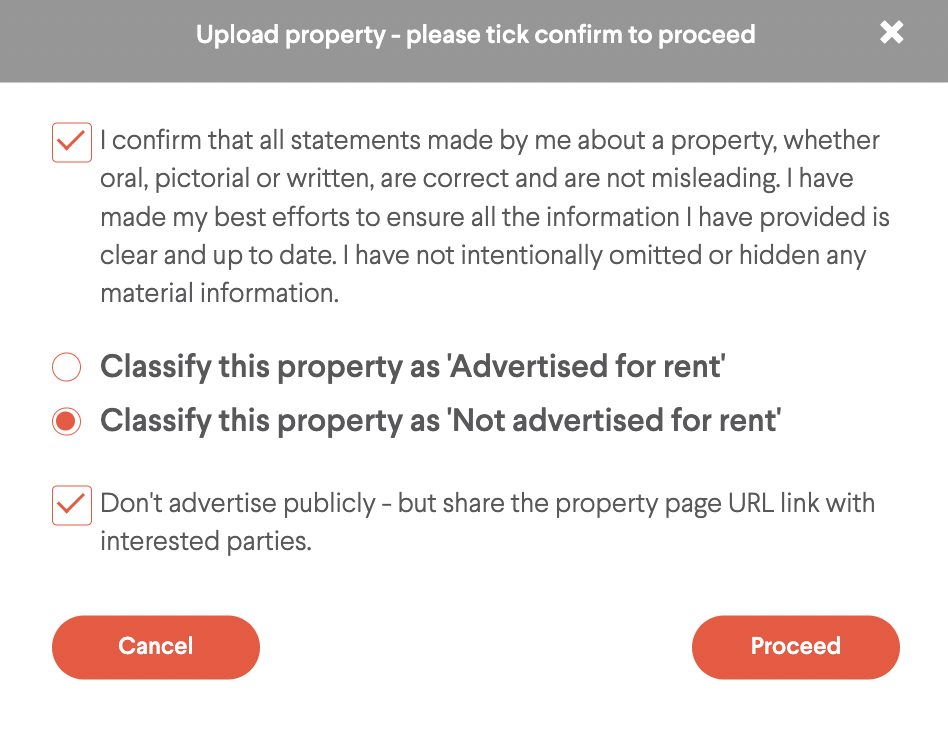948x730 pixels.
Task: Click the red checkmark beside 'Don't advertise publicly'
Action: [x=71, y=504]
